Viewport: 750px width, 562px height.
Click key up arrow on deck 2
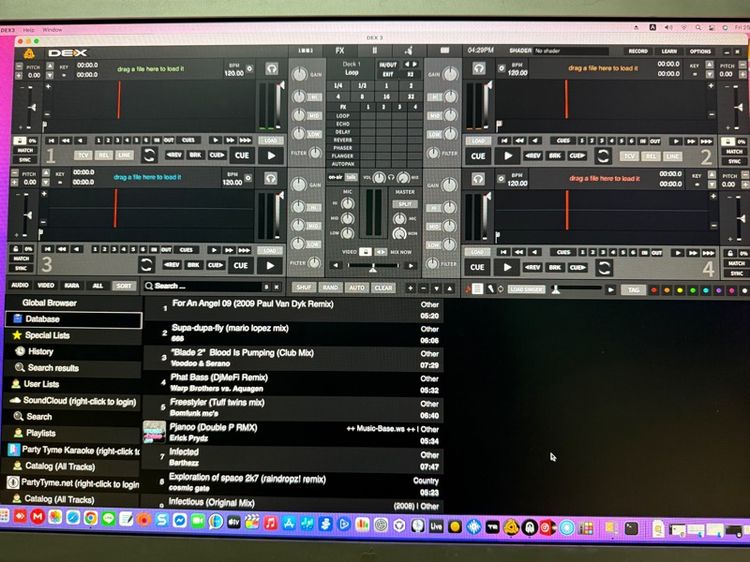coord(710,65)
